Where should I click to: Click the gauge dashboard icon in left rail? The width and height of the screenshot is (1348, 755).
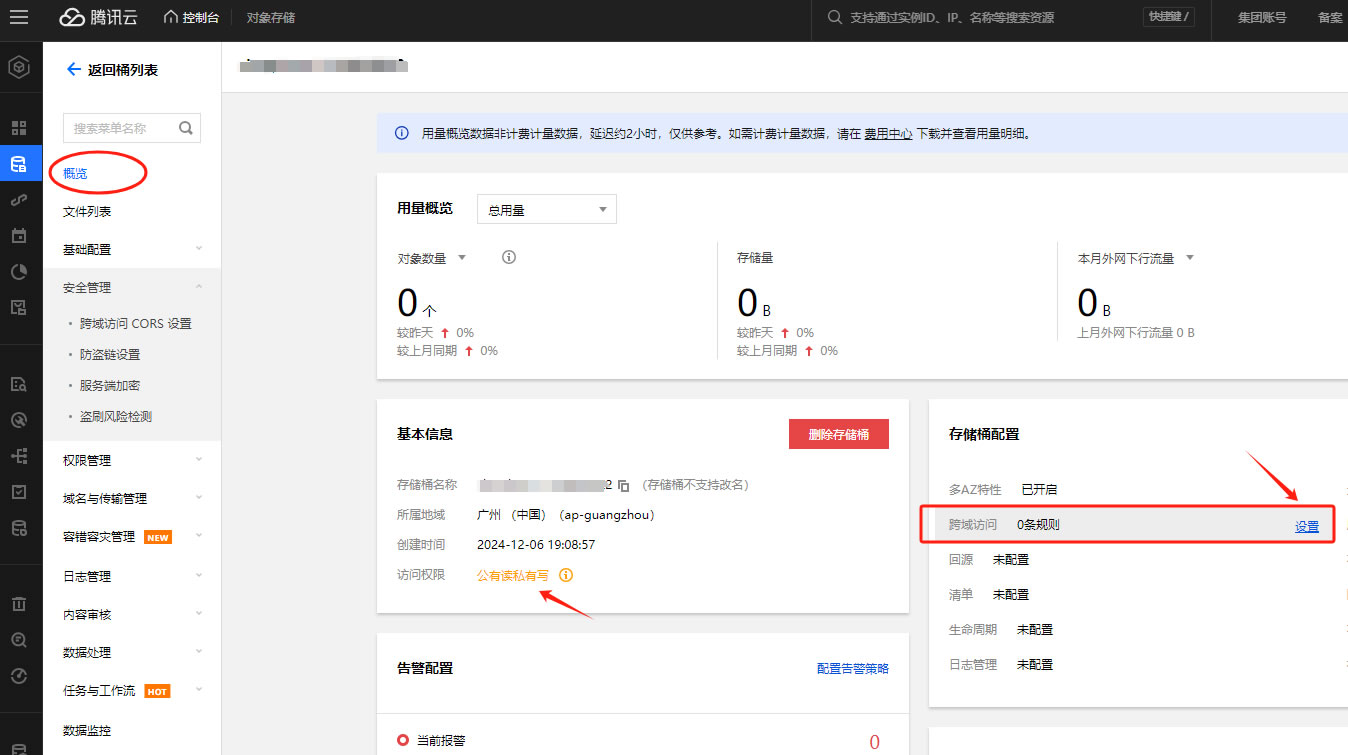[x=19, y=676]
